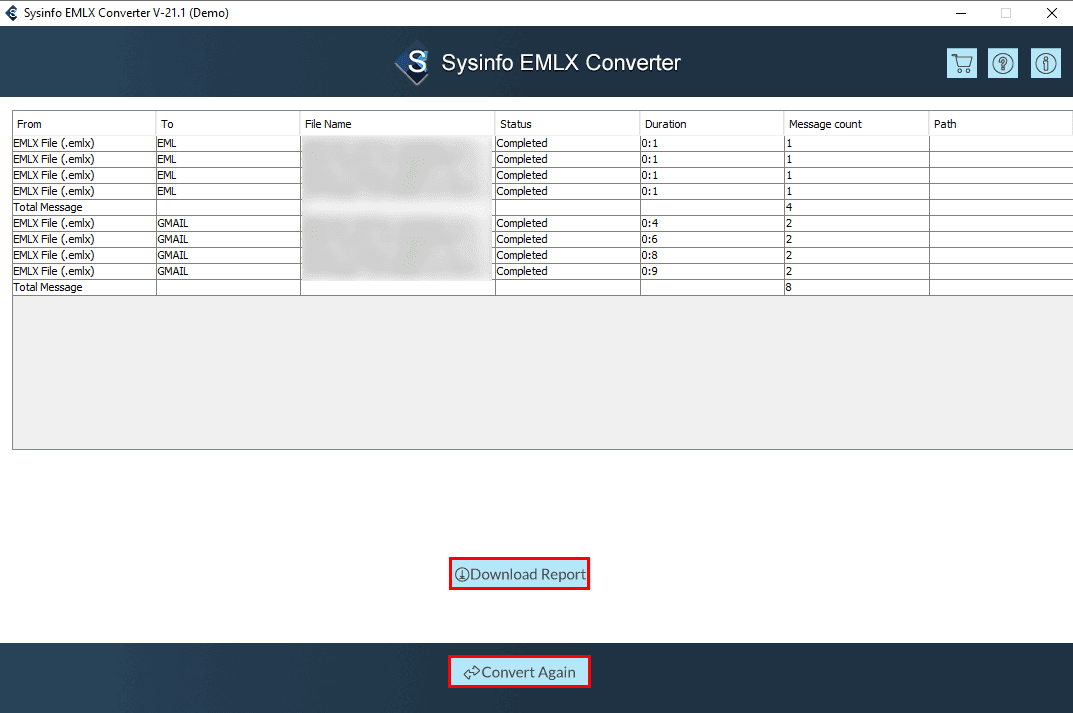Click EMLX File cell in 0:4 row
The height and width of the screenshot is (713, 1073).
(84, 223)
